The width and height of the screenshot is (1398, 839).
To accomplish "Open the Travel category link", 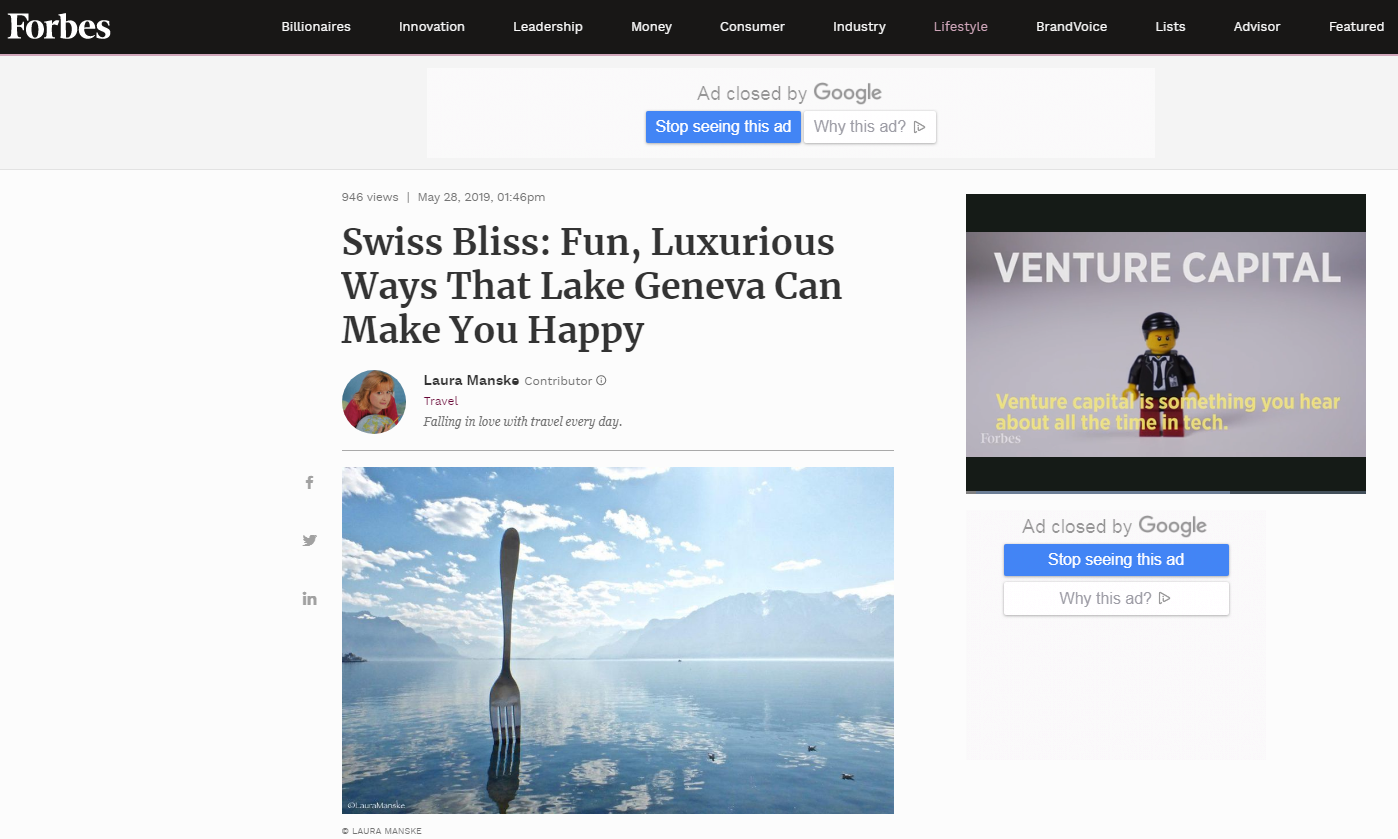I will point(441,401).
